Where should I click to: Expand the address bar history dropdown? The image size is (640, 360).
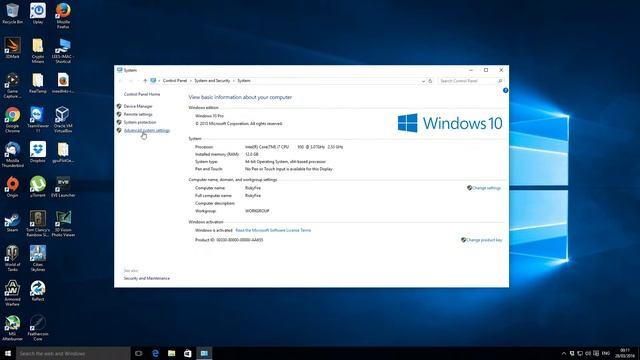423,81
